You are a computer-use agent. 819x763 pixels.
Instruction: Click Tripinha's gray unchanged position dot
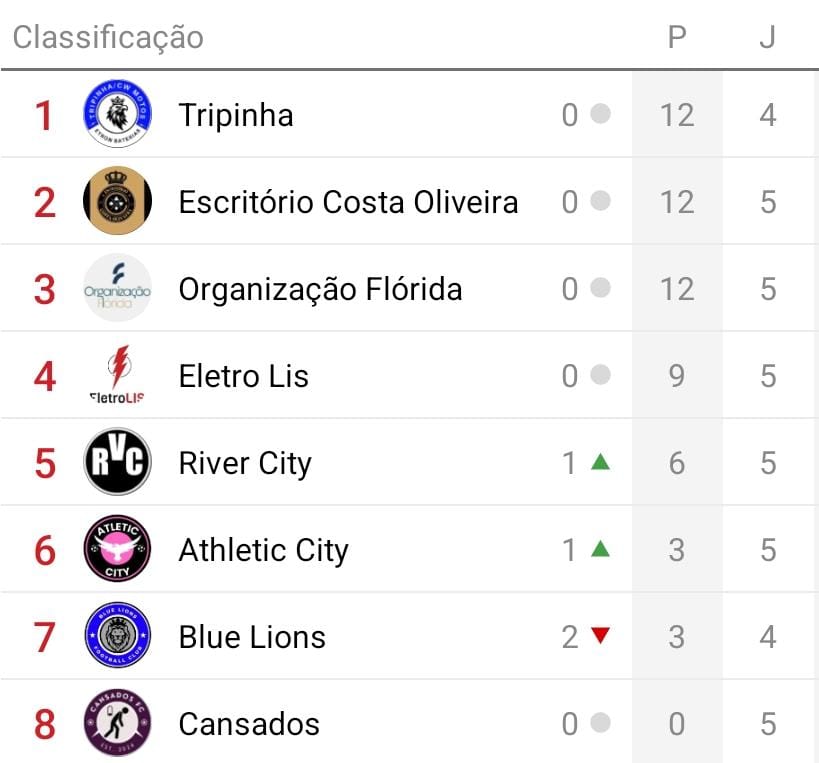[600, 114]
